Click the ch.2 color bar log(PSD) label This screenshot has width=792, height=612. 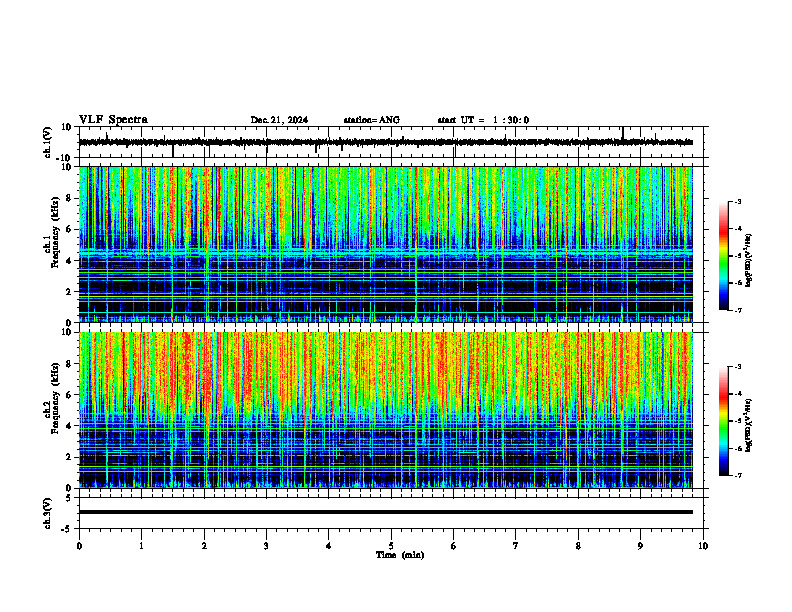749,425
